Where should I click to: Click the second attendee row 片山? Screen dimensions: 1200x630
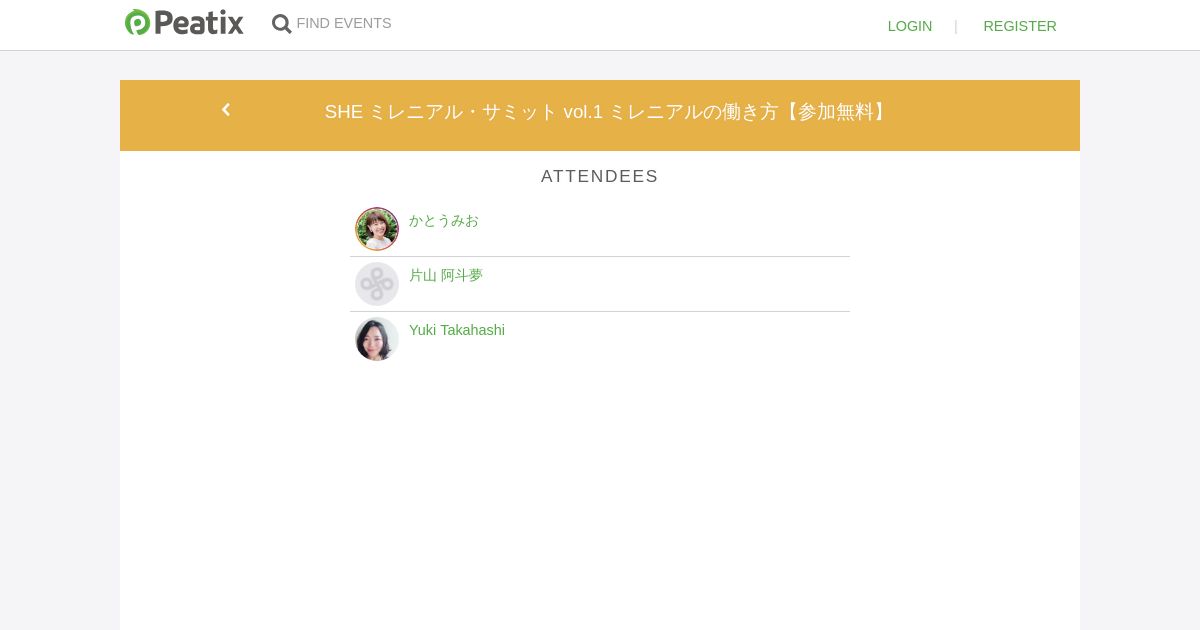pos(650,285)
